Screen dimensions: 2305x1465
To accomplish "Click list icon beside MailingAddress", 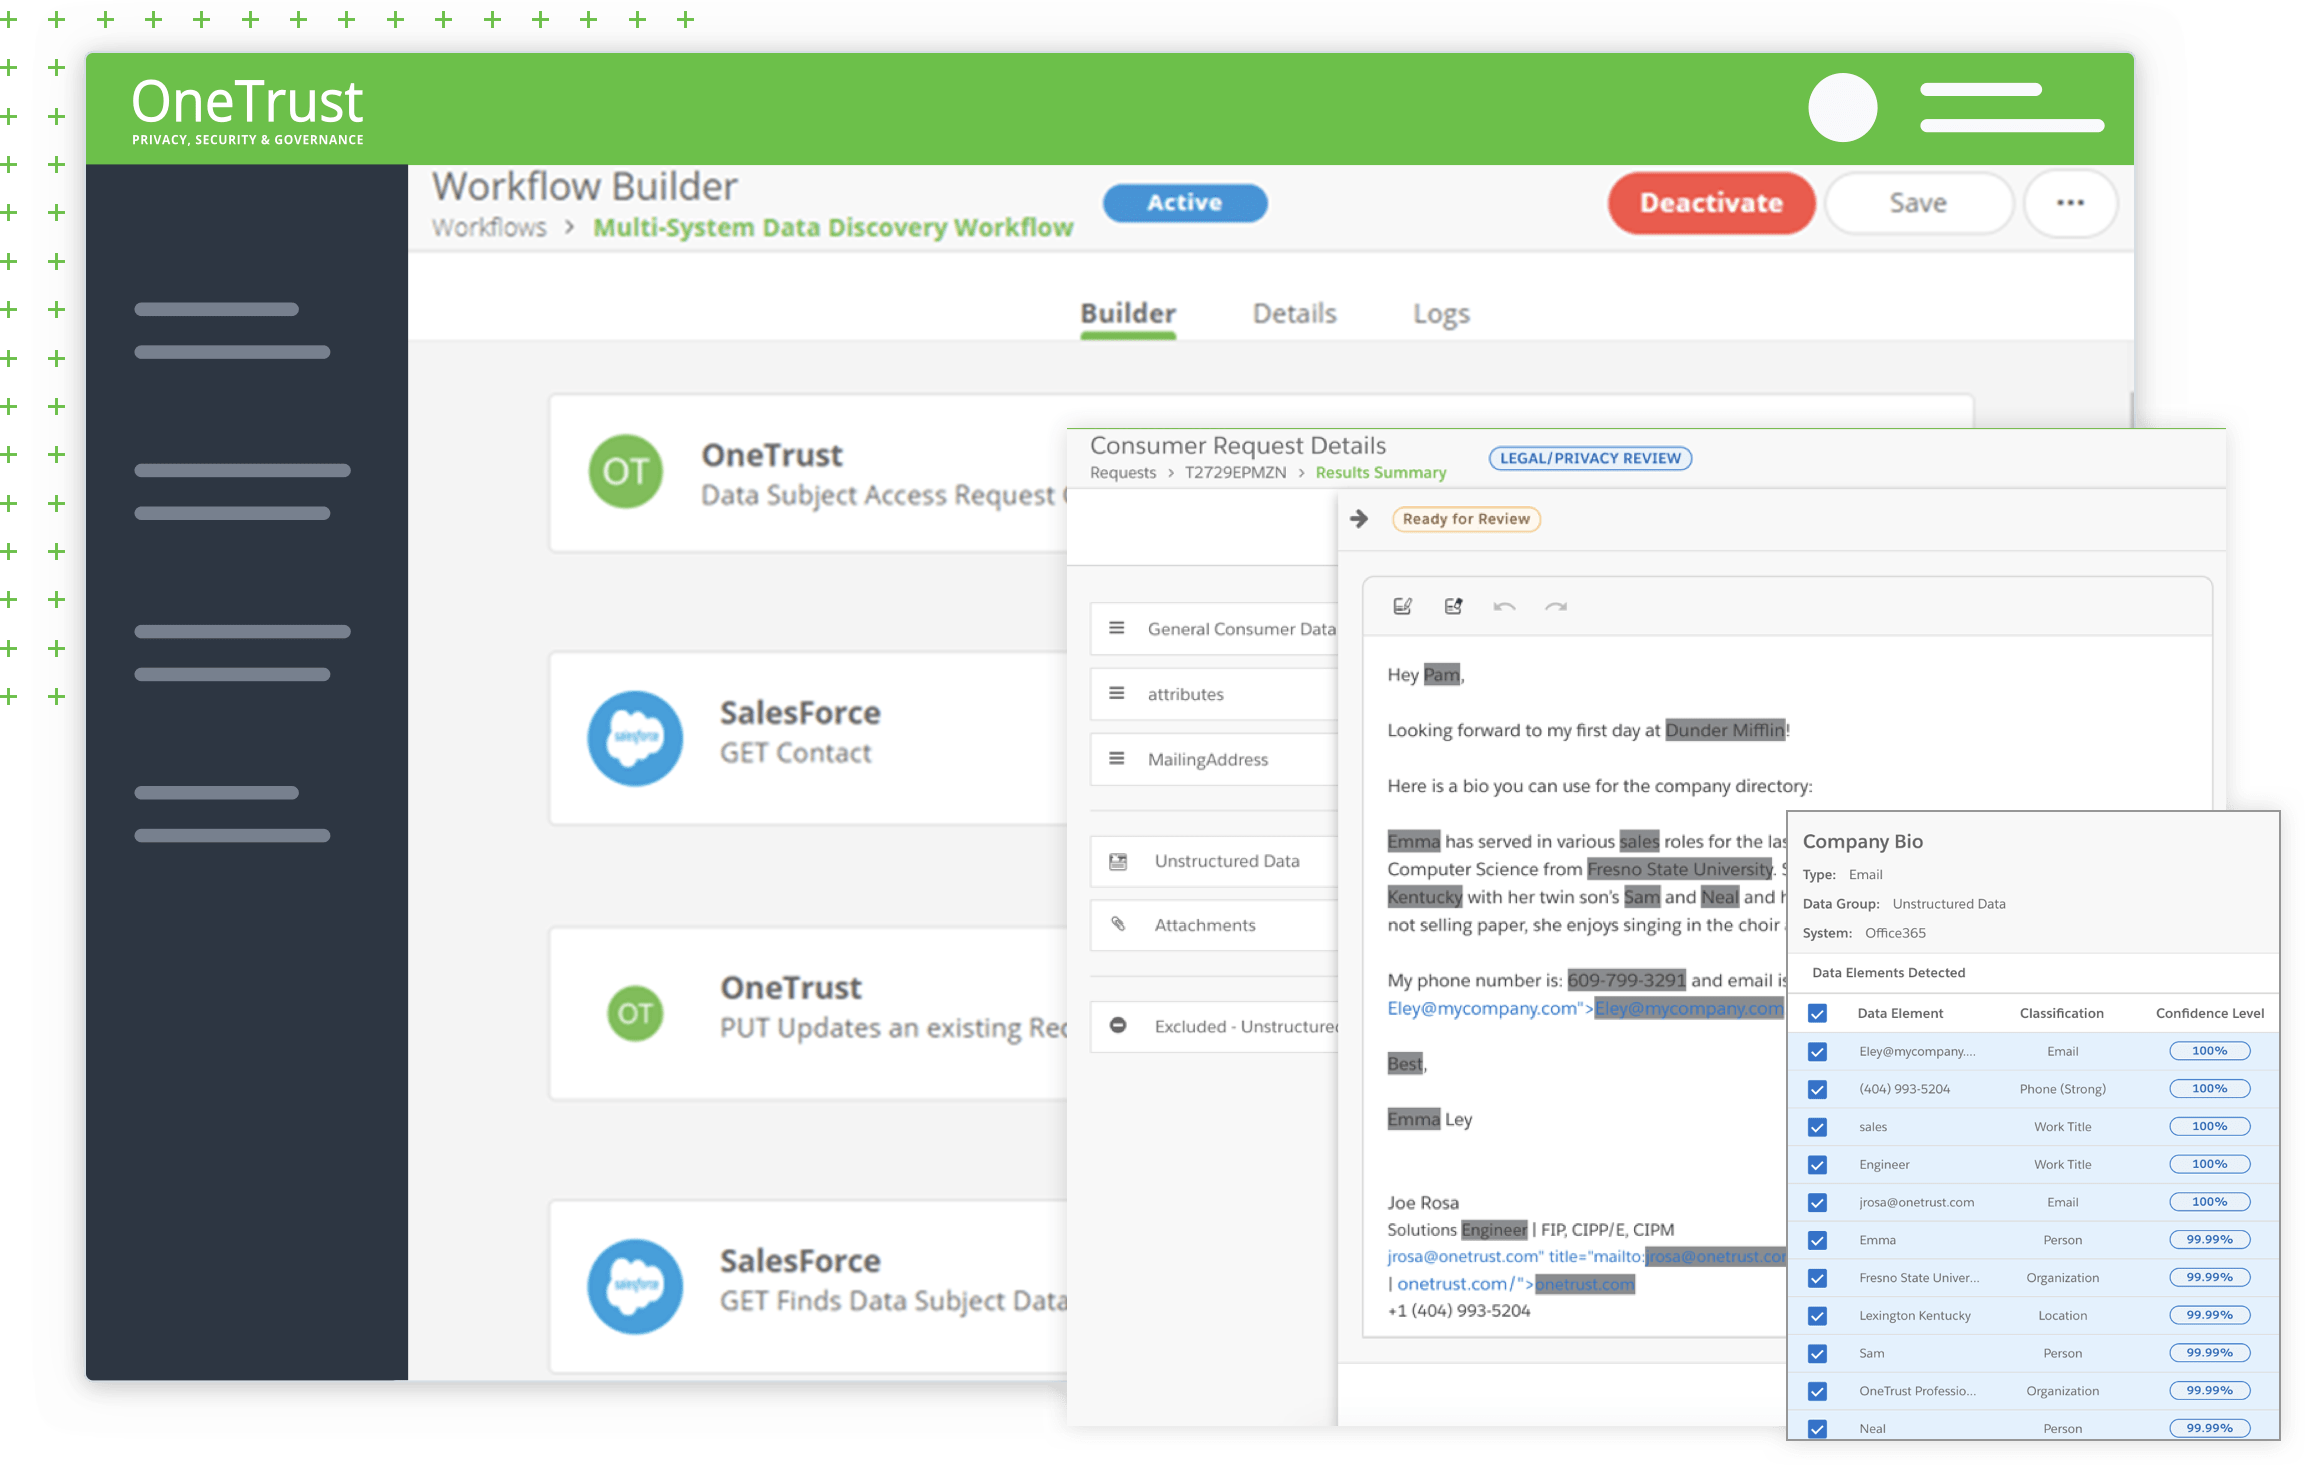I will click(1117, 758).
